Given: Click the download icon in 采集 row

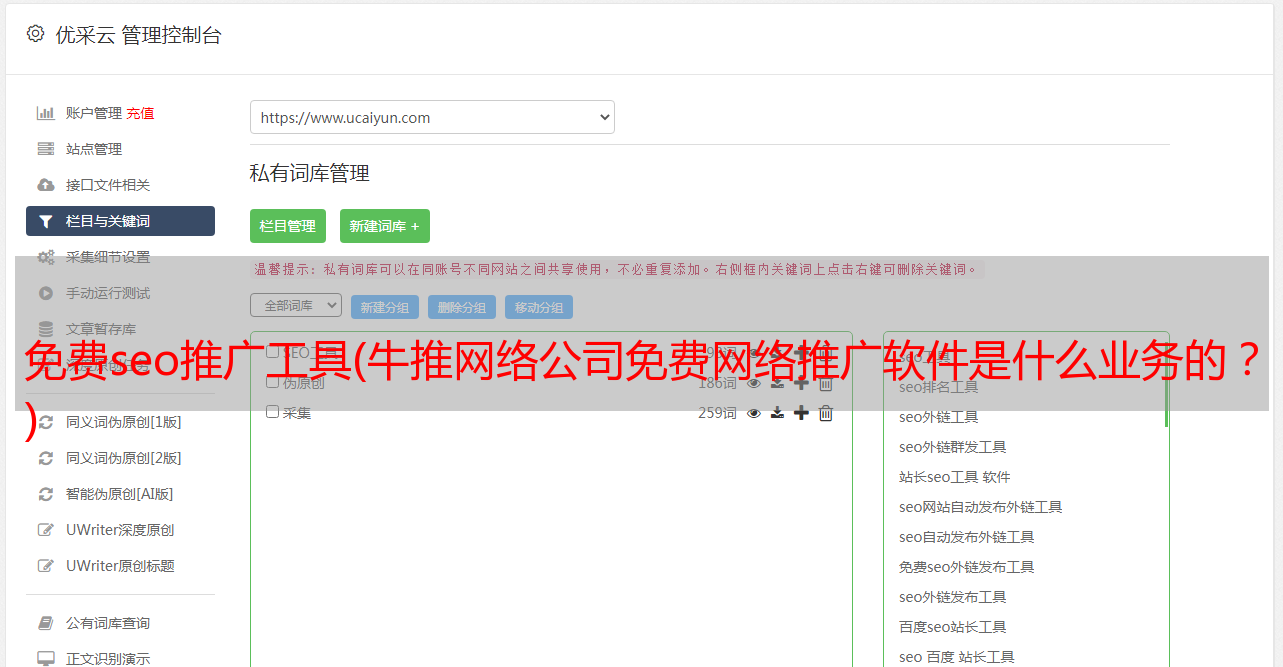Looking at the screenshot, I should click(777, 413).
